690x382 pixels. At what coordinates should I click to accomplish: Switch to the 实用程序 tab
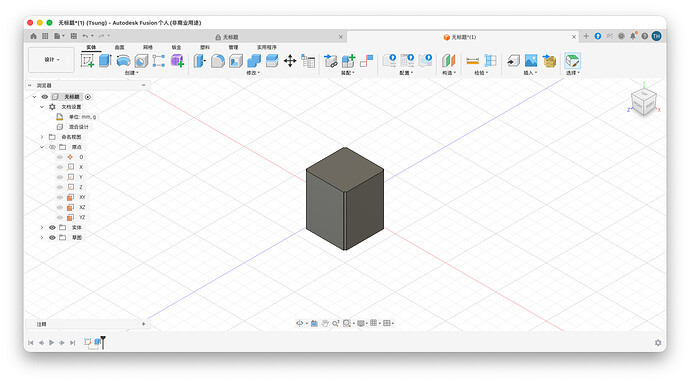pos(267,47)
